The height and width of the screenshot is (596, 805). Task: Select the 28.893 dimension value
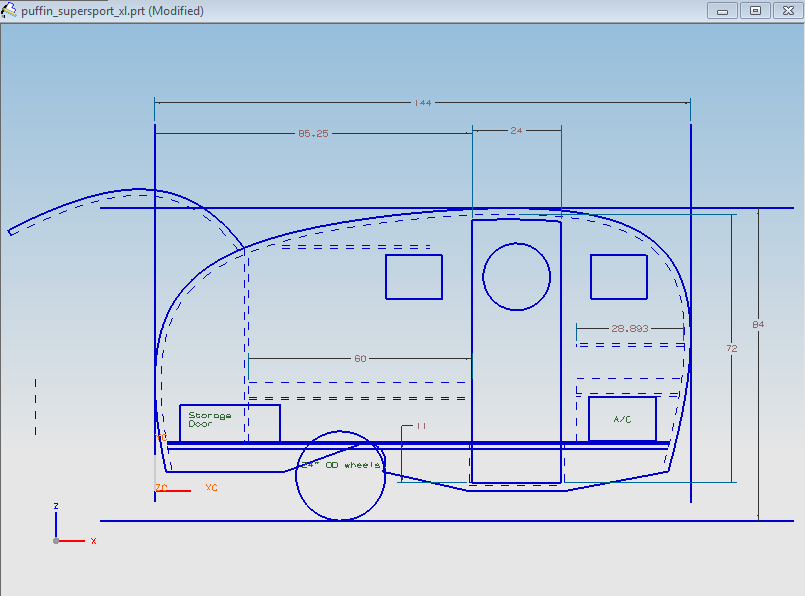[x=630, y=329]
